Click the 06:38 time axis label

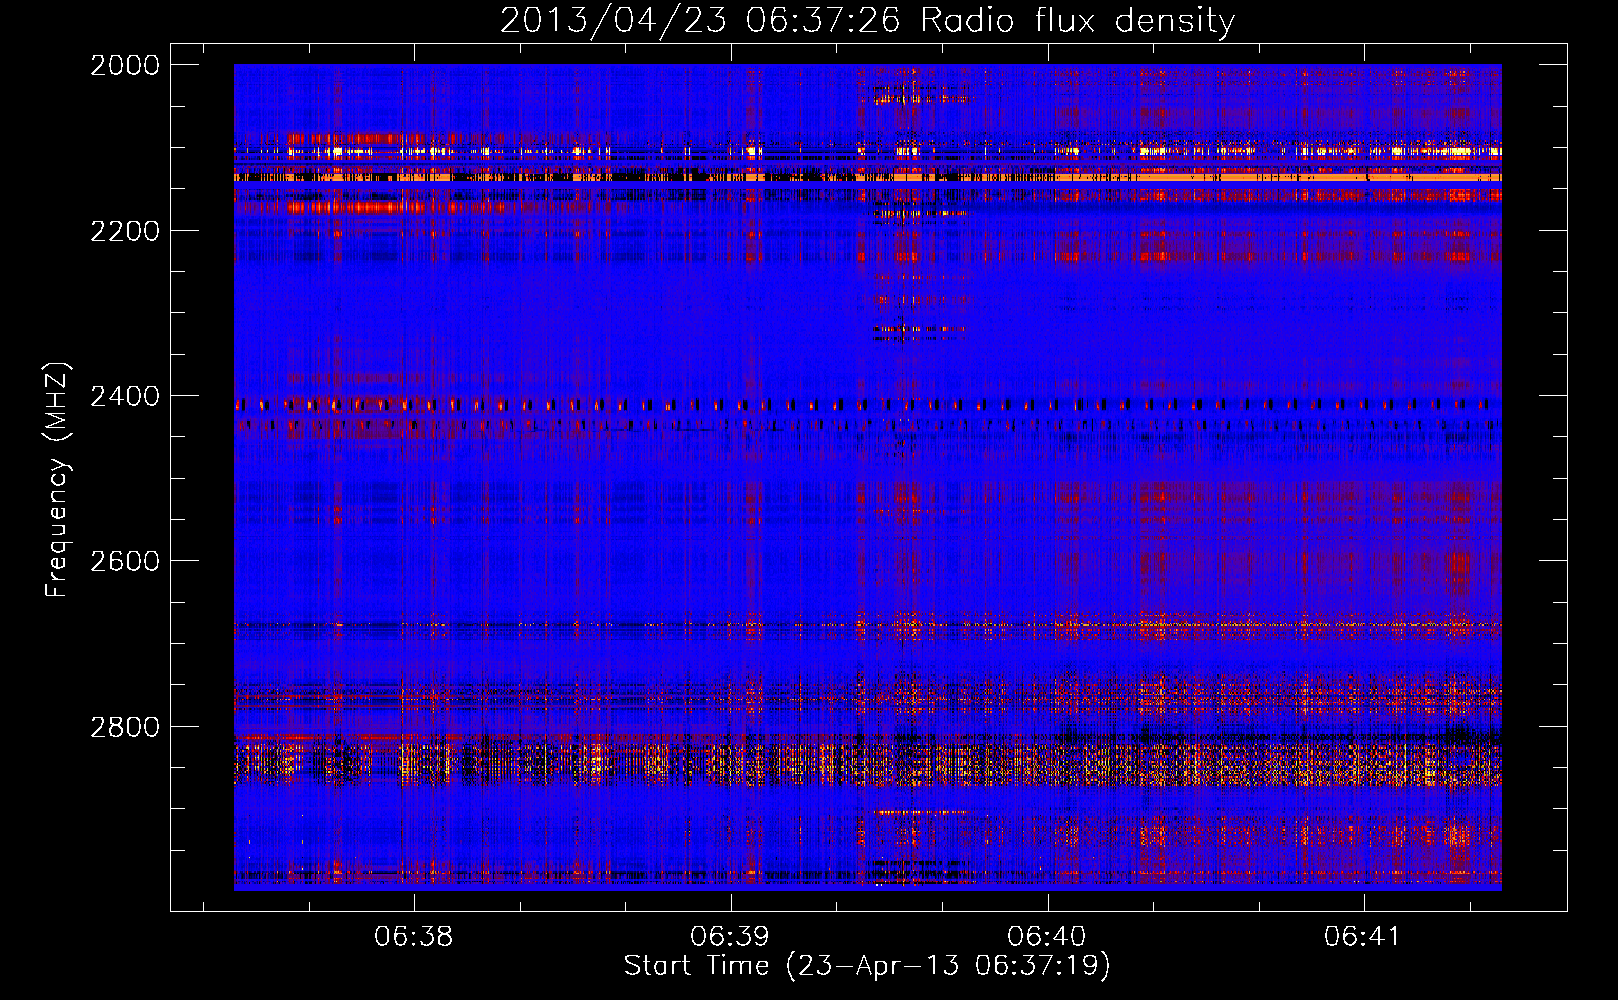pyautogui.click(x=413, y=937)
